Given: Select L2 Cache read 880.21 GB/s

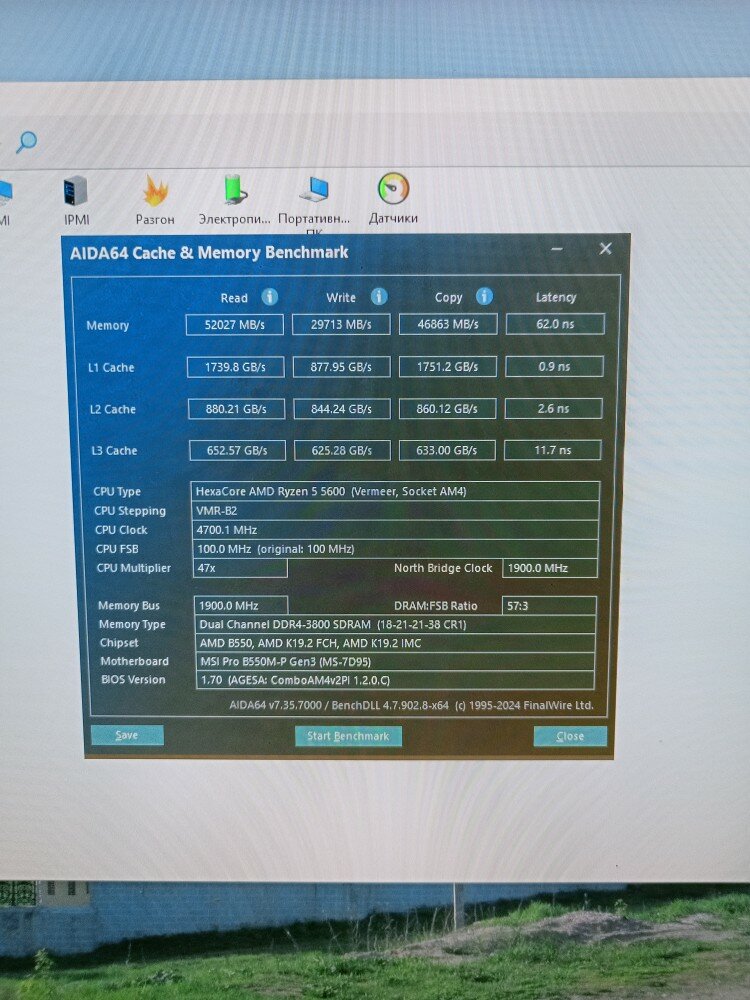Looking at the screenshot, I should click(236, 409).
